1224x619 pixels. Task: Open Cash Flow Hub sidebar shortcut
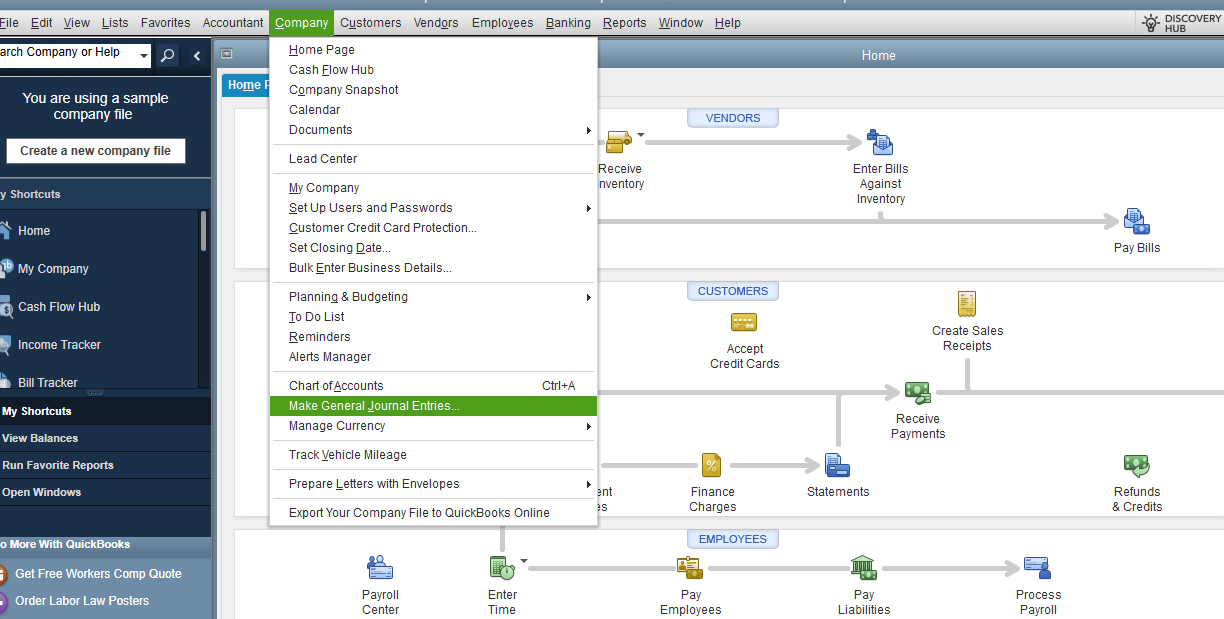[x=59, y=307]
